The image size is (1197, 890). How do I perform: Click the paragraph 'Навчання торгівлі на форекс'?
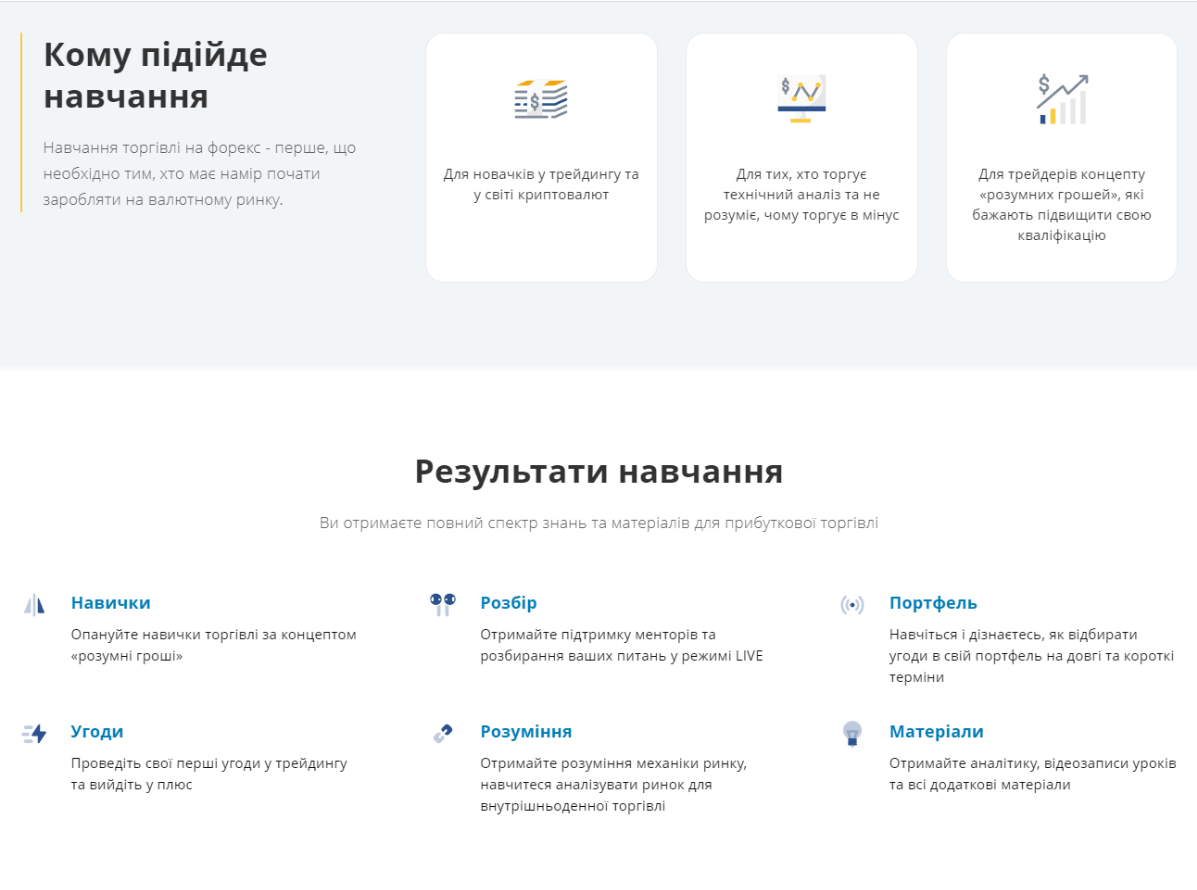coord(199,174)
